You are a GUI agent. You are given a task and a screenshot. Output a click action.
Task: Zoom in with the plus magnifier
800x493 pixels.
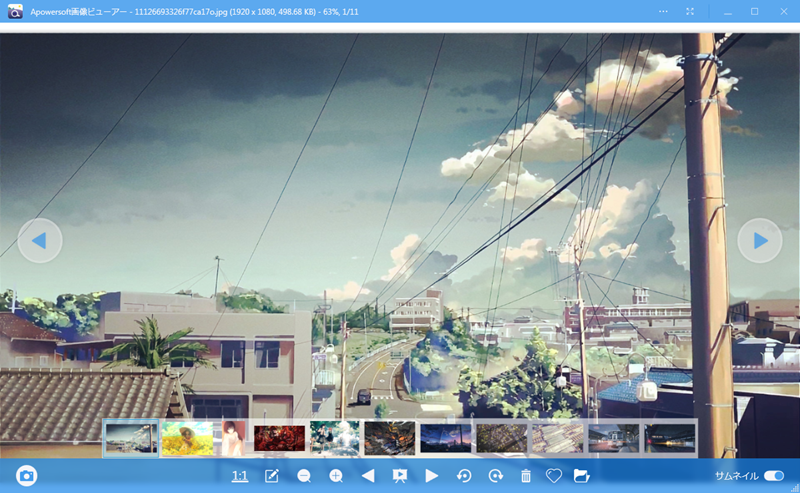click(336, 476)
